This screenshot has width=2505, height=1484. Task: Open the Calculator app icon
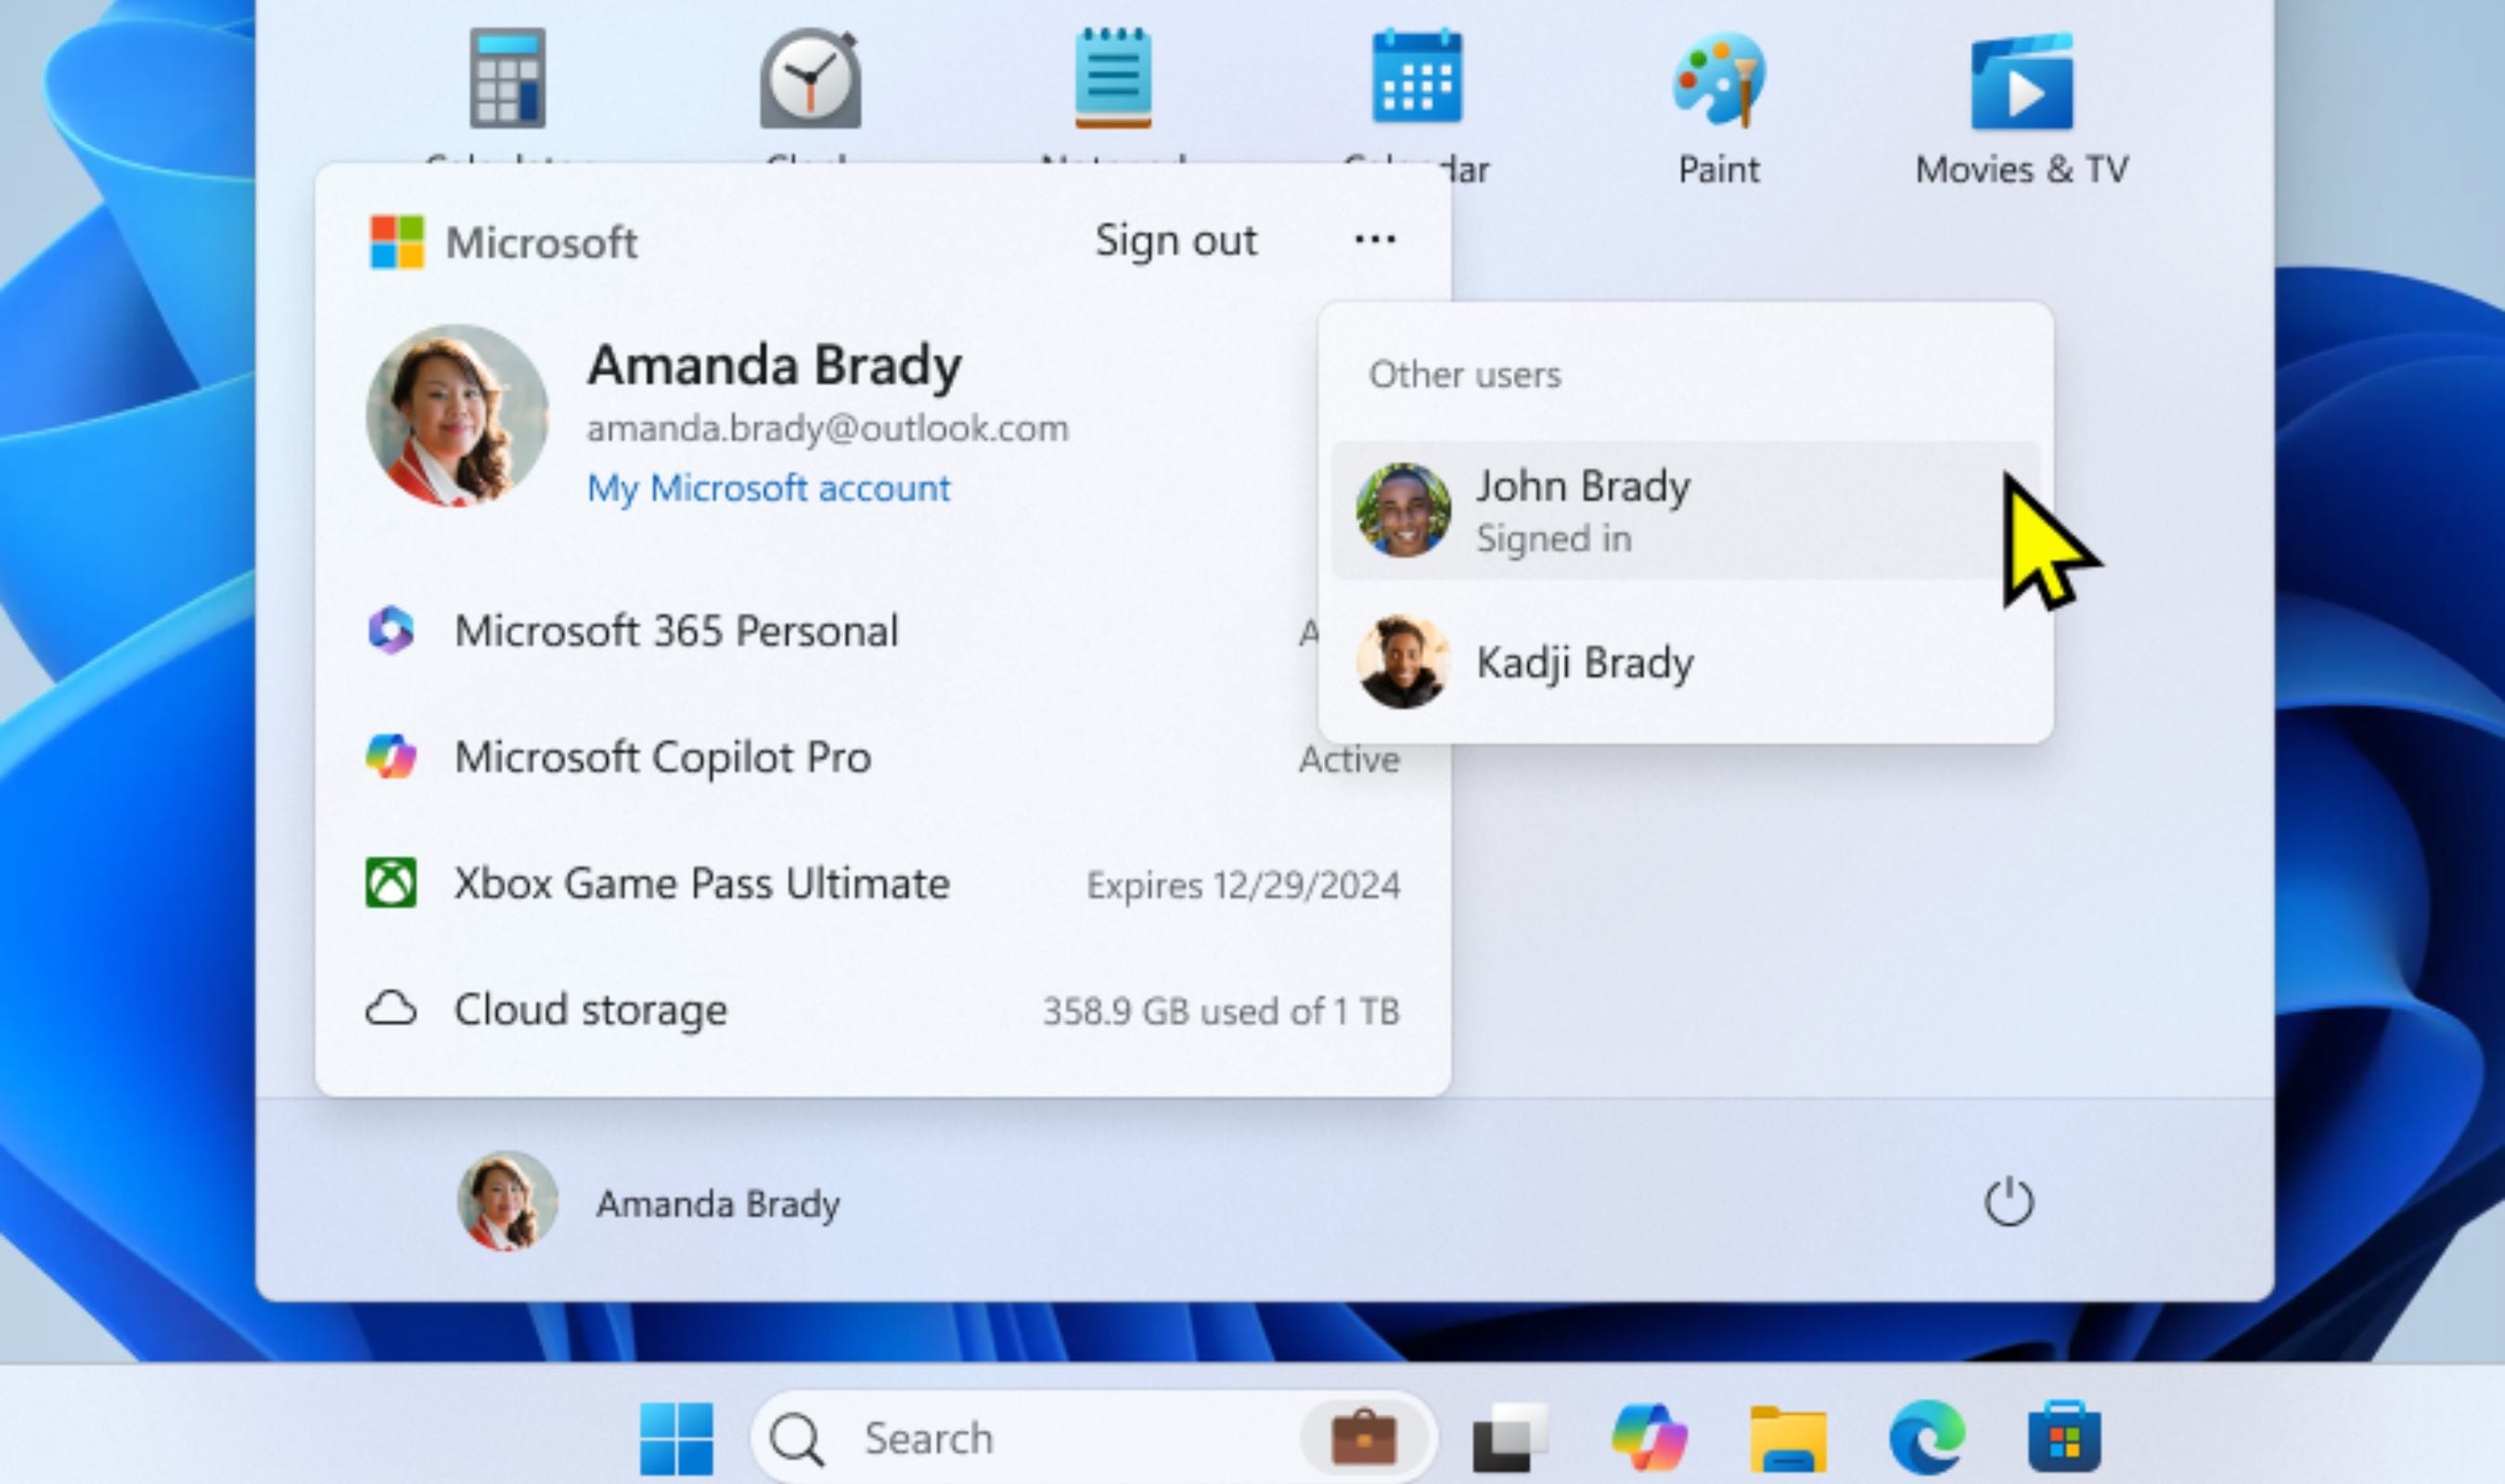point(508,80)
